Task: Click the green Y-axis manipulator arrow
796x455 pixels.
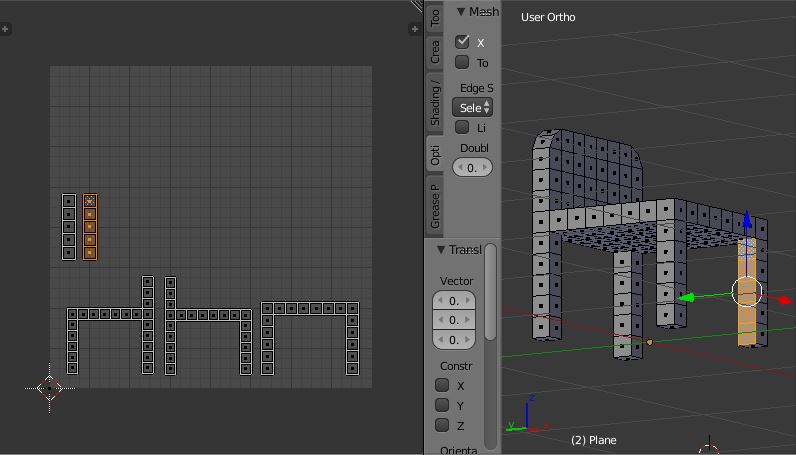Action: [x=687, y=298]
